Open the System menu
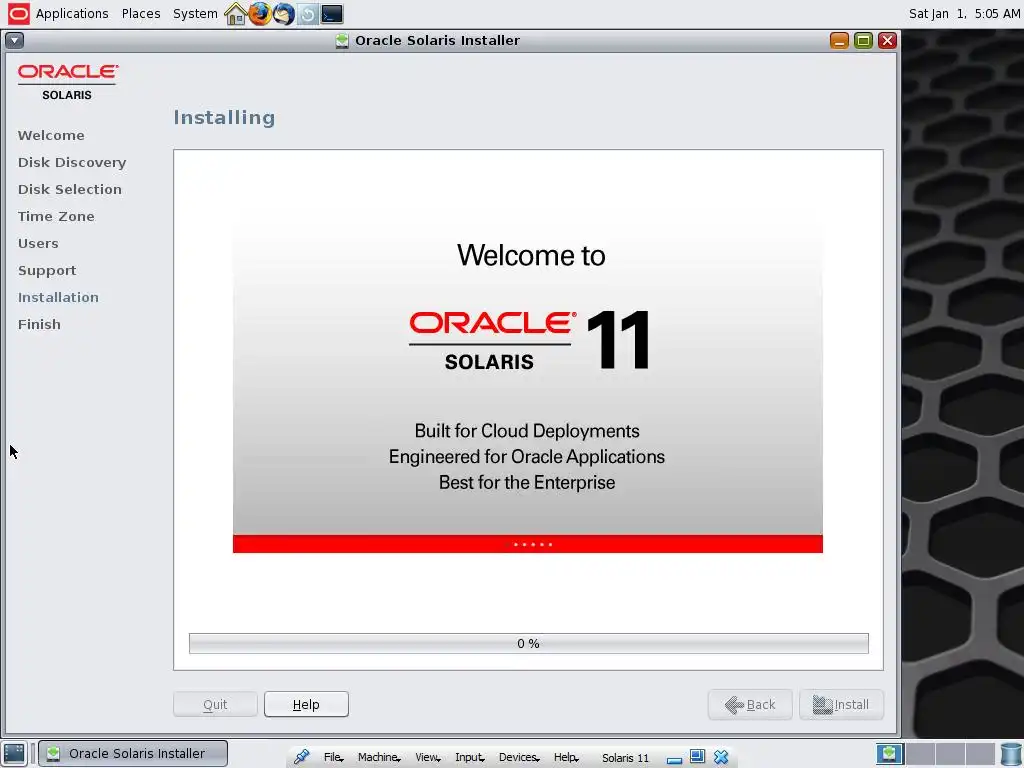Screen dimensions: 1024x768 coord(195,14)
